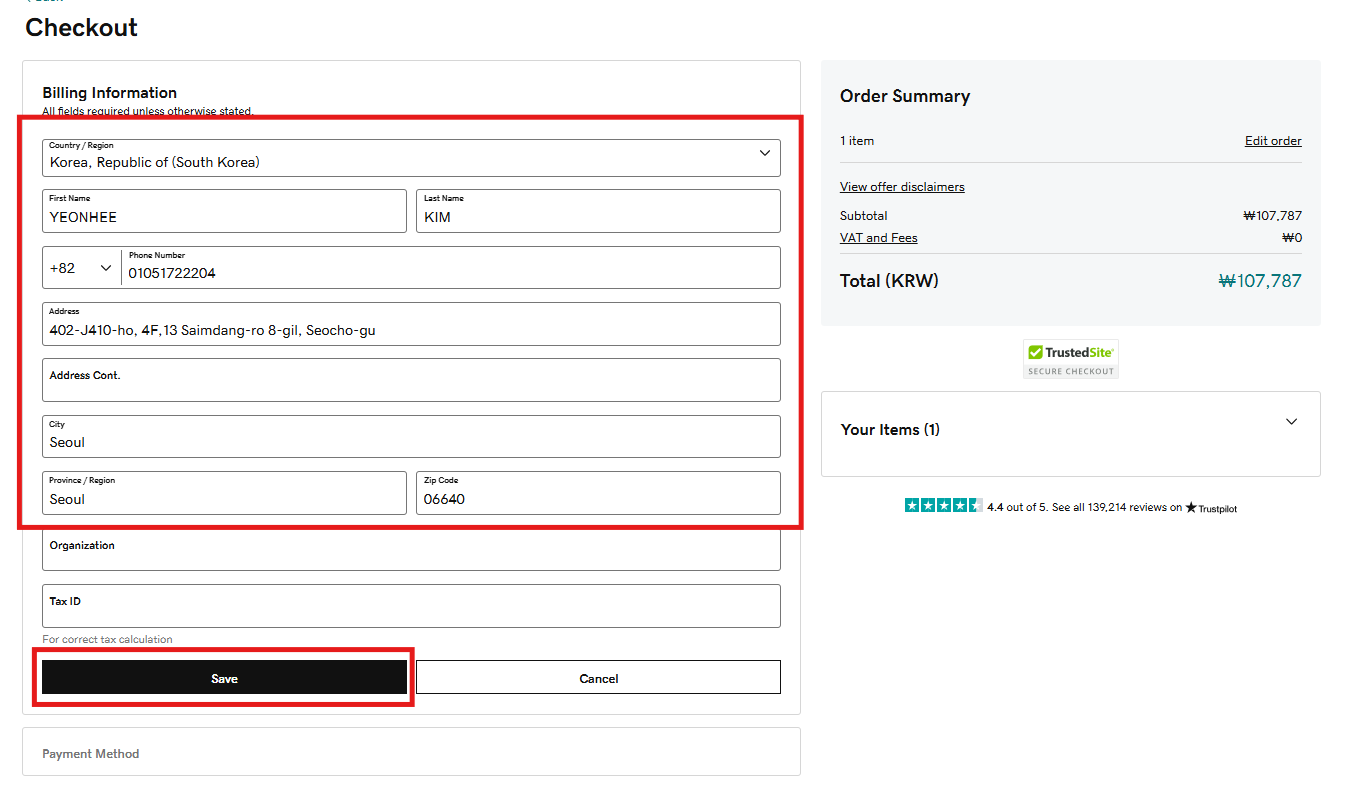Screen dimensions: 1347x787
Task: Open the +82 phone country code dropdown
Action: (x=82, y=268)
